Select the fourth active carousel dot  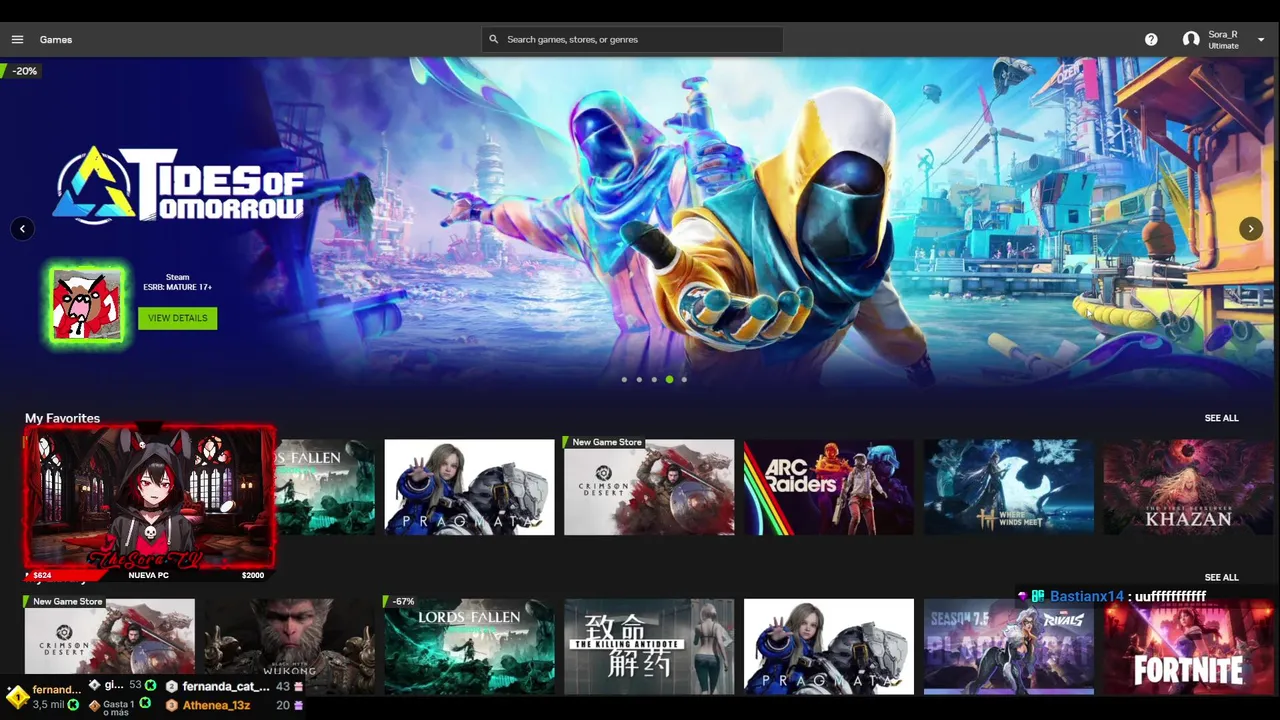tap(669, 379)
